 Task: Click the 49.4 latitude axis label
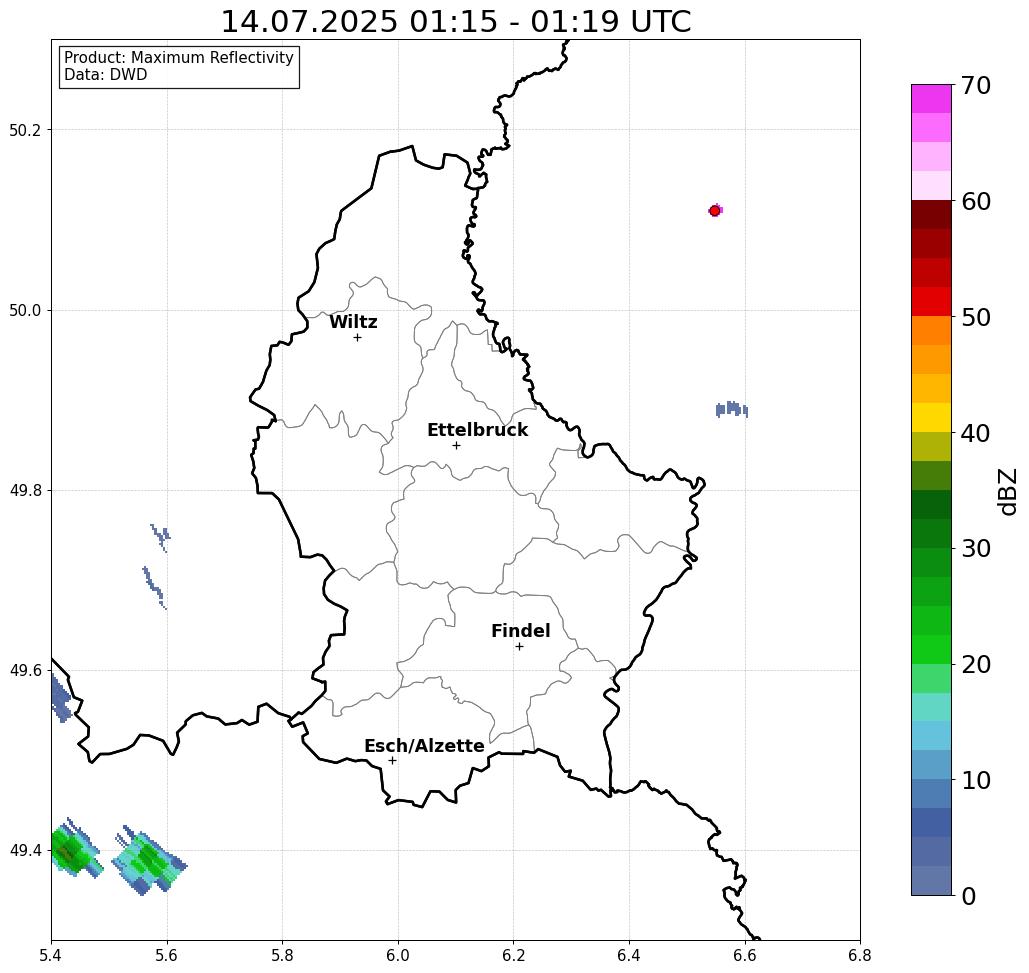pyautogui.click(x=25, y=851)
